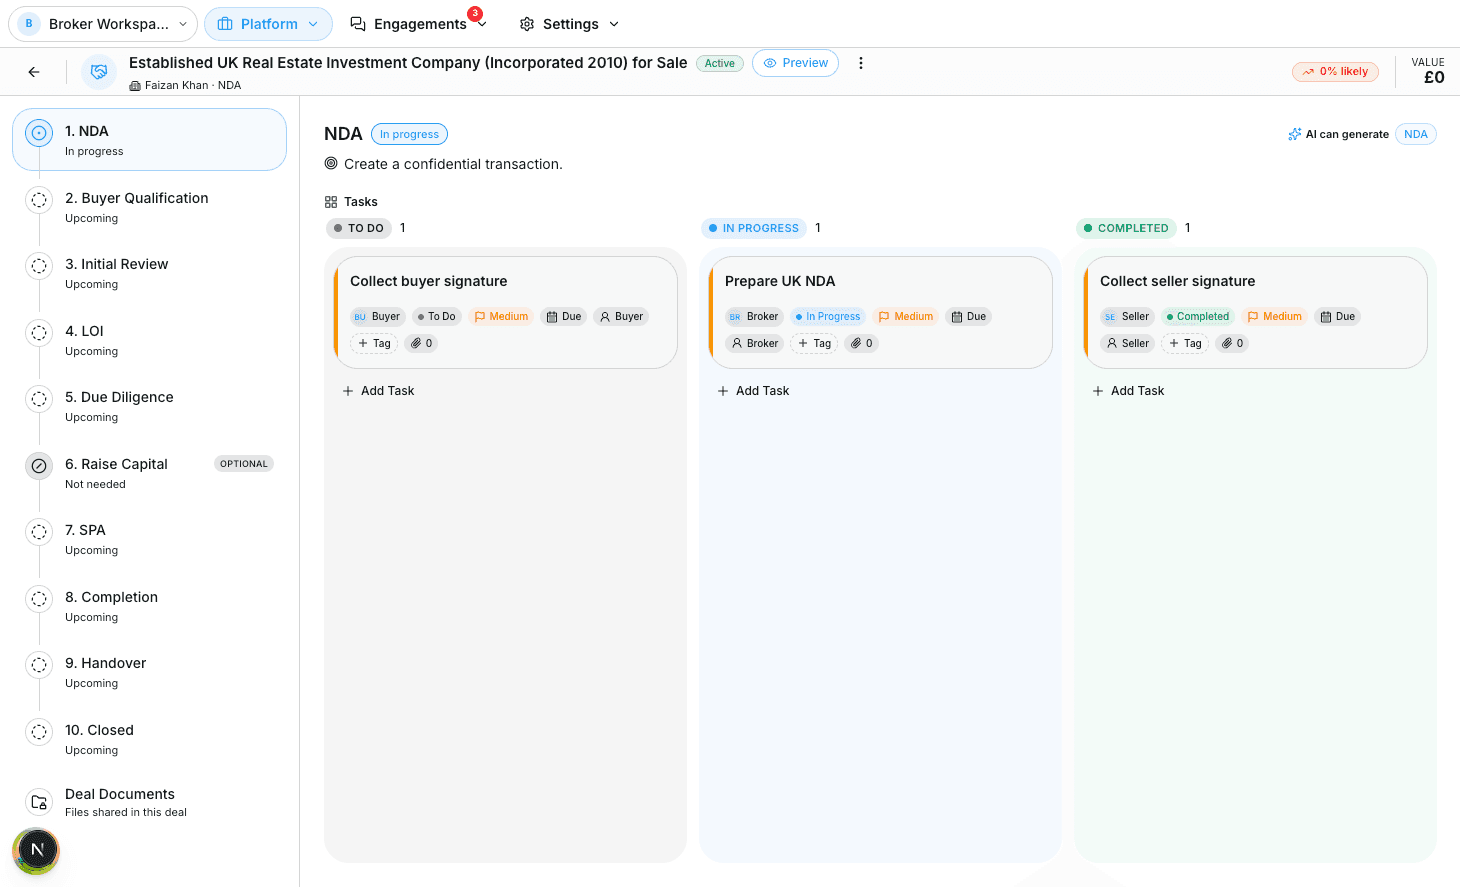Add Task in the To Do column
Image resolution: width=1460 pixels, height=887 pixels.
point(378,391)
